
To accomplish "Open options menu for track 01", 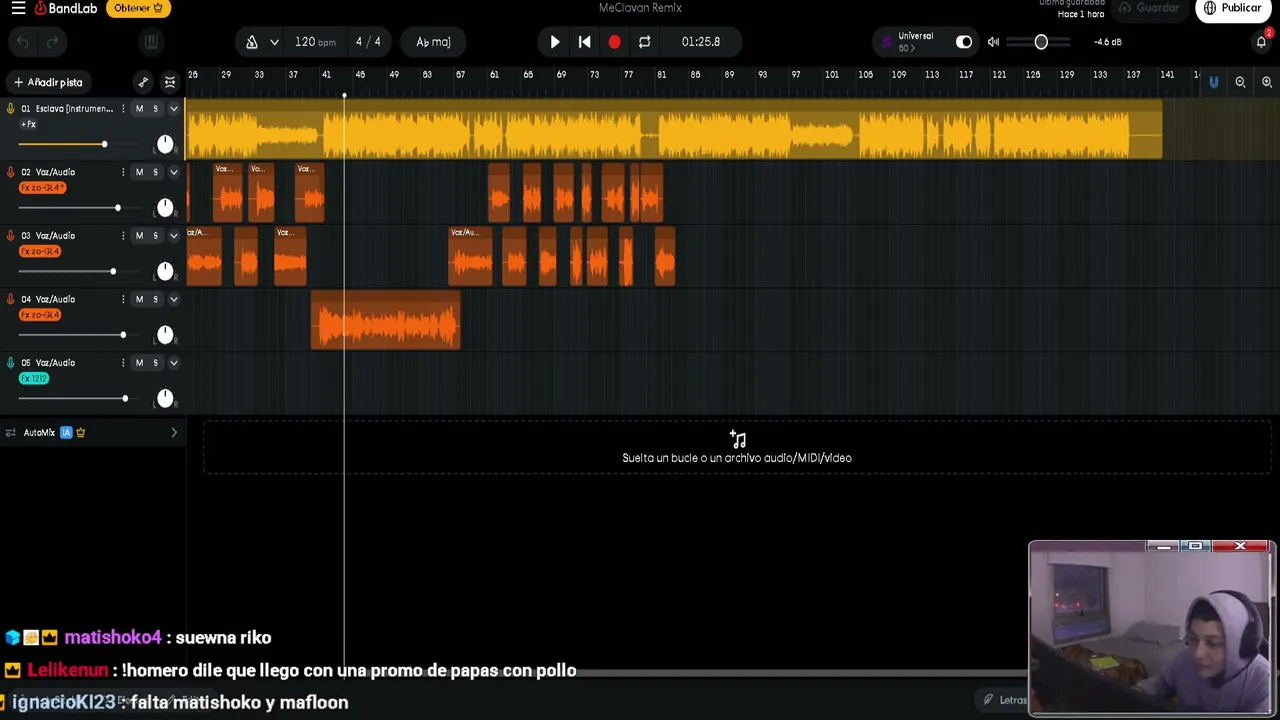I will coord(123,109).
